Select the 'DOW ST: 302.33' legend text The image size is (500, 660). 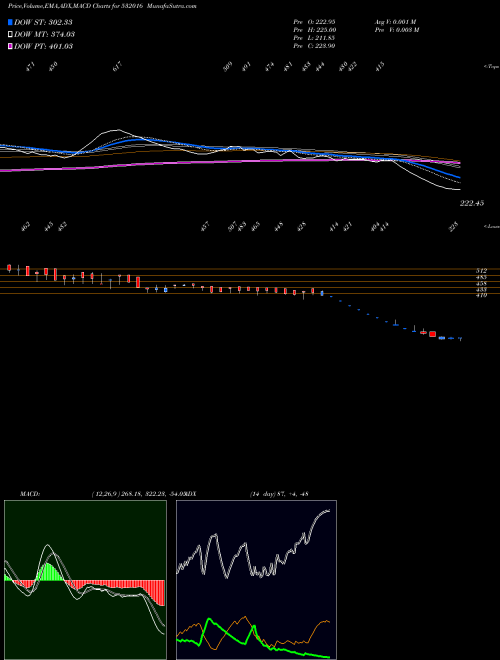point(43,22)
